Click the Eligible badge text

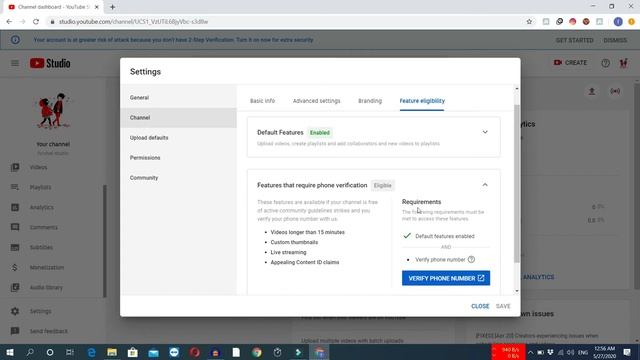382,185
